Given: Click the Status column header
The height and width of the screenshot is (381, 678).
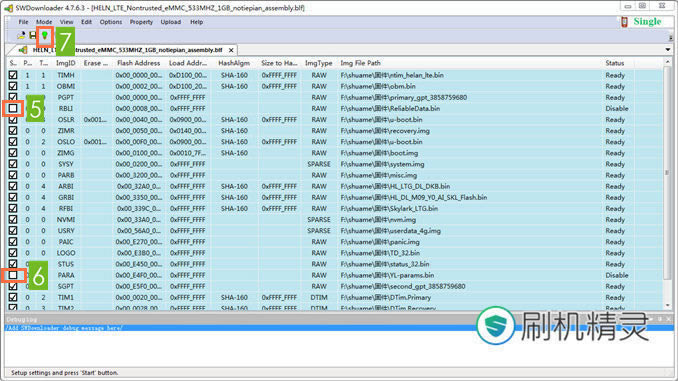Looking at the screenshot, I should coord(614,63).
